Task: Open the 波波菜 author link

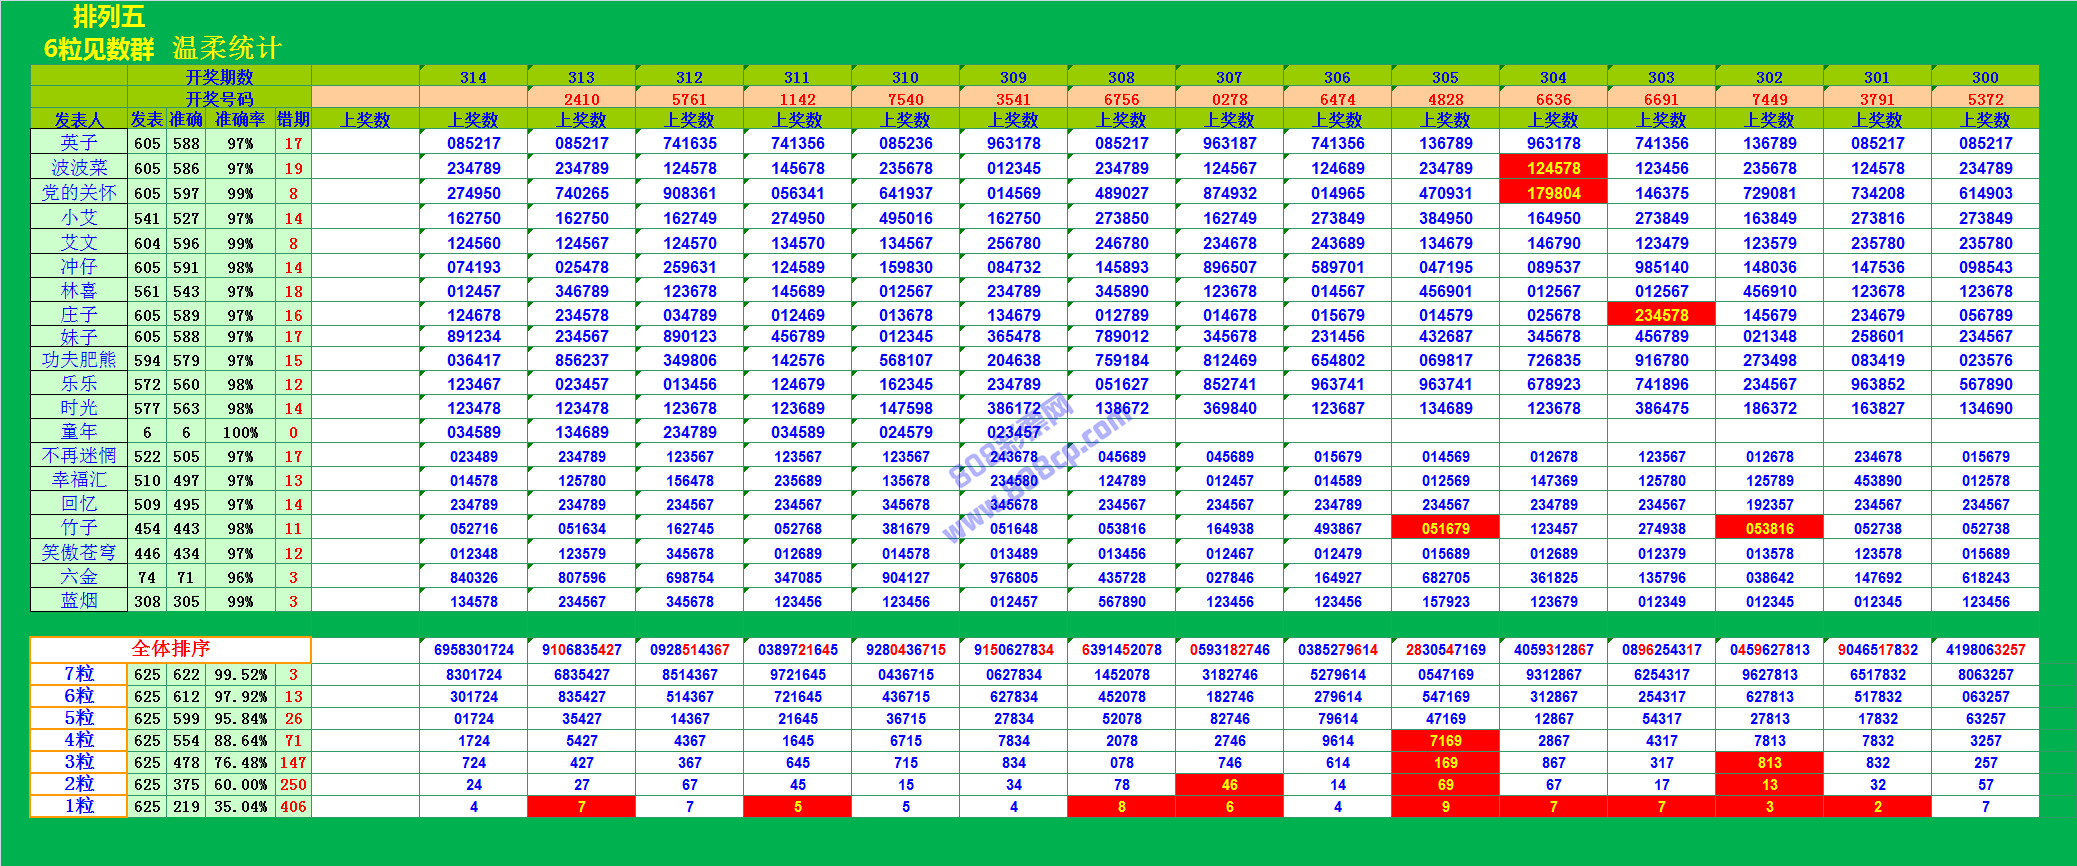Action: click(79, 168)
